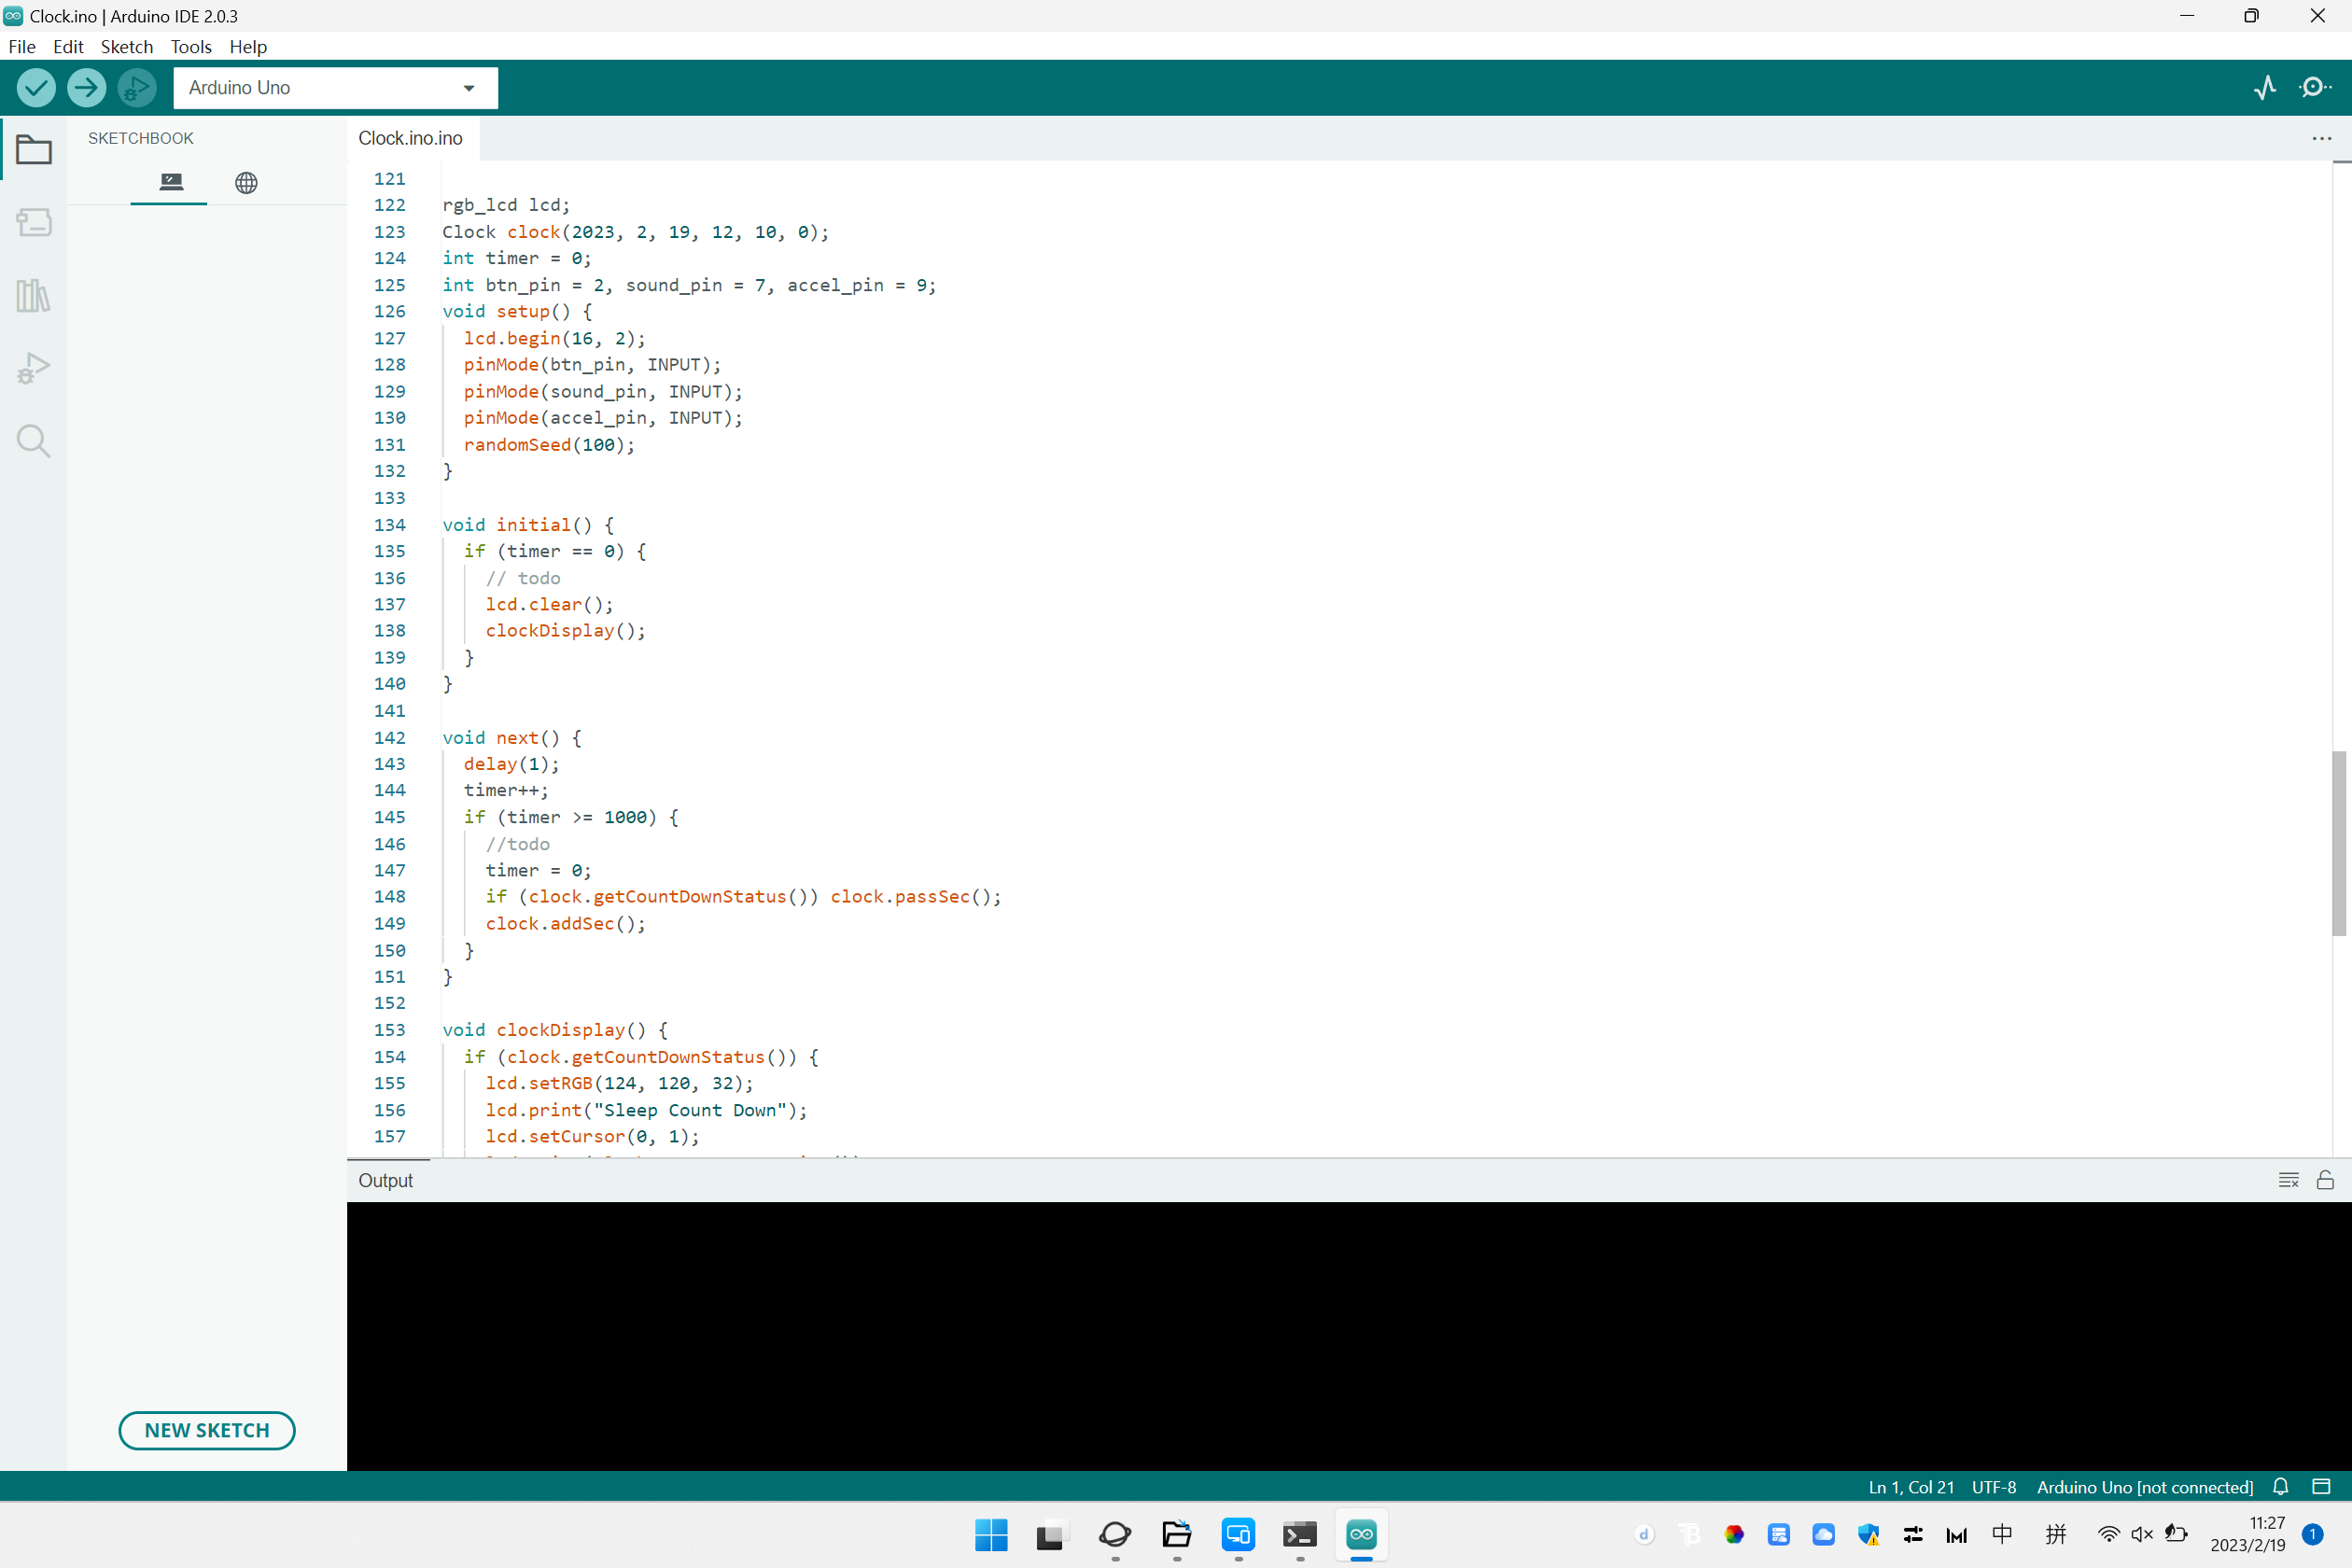The image size is (2352, 1568).
Task: Toggle the output lock icon
Action: 2325,1180
